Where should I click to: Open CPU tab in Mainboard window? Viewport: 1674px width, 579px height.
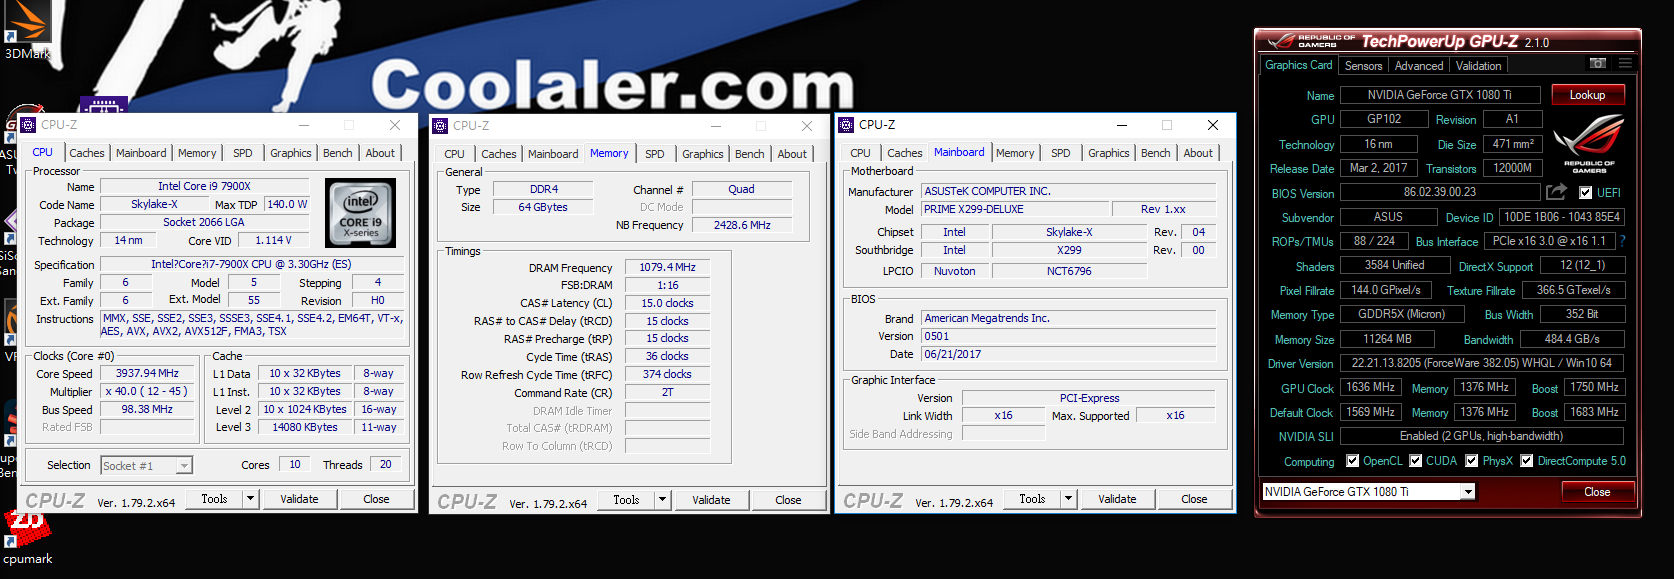coord(860,153)
